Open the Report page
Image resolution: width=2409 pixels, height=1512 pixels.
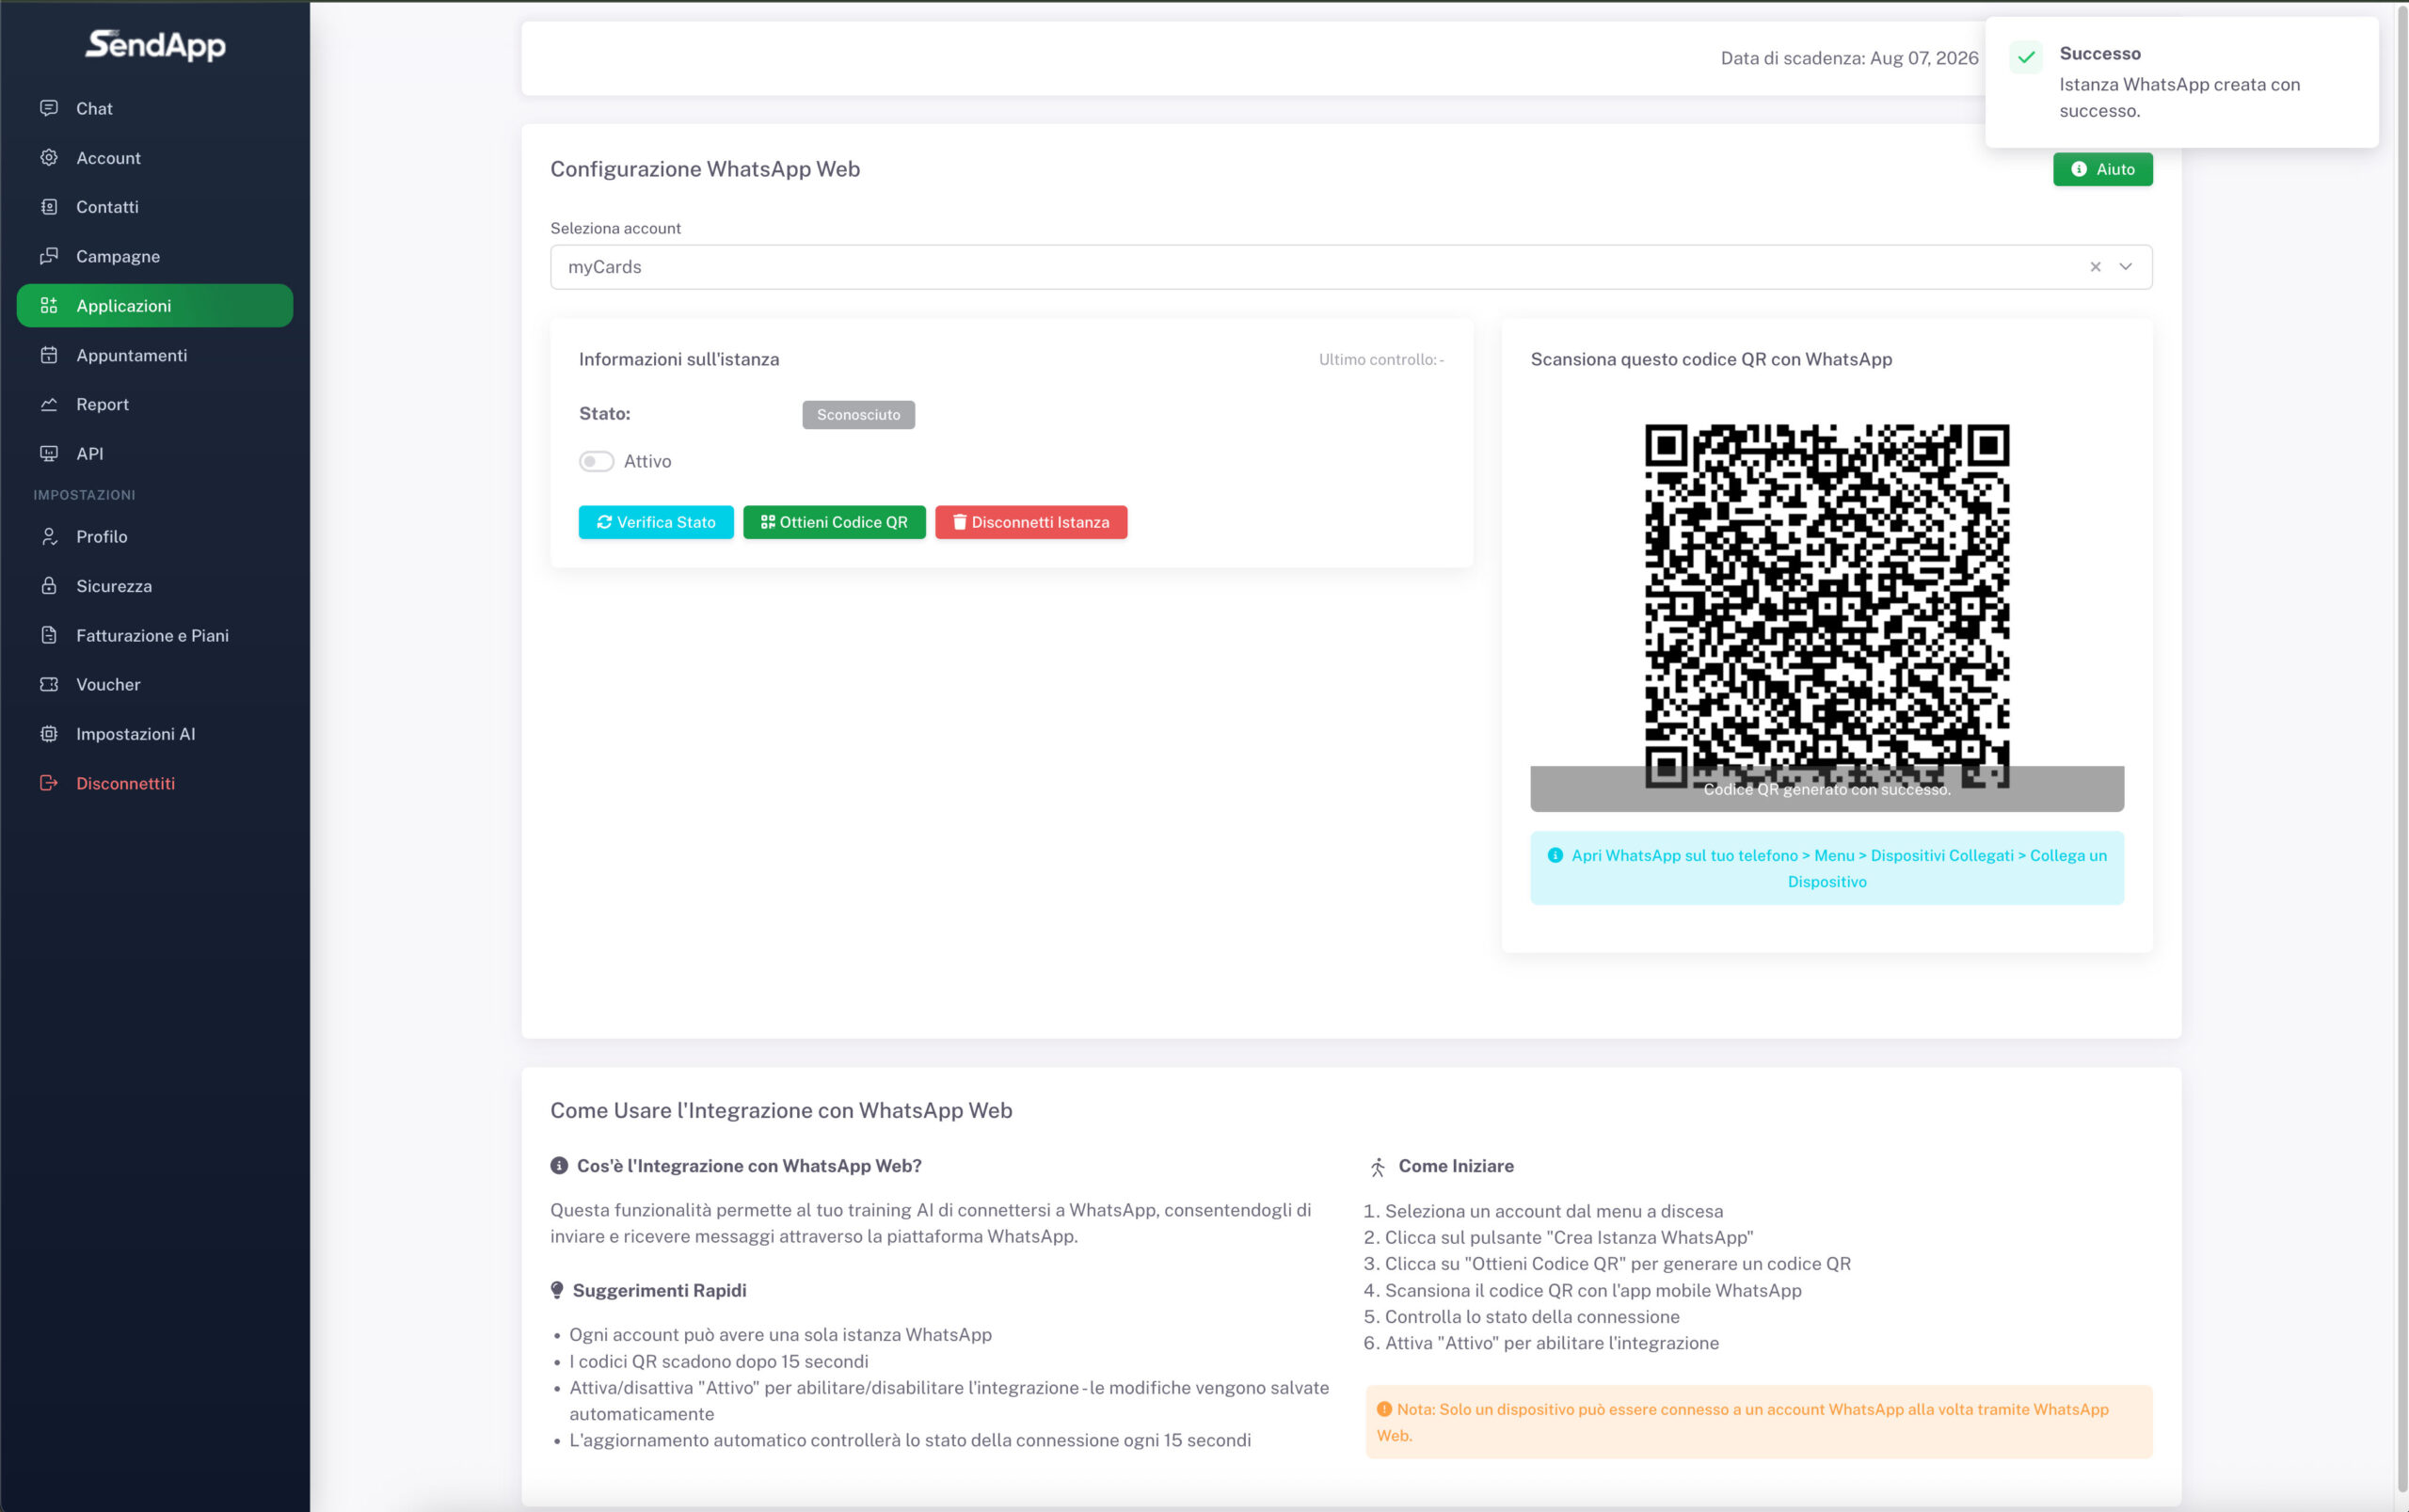155,404
